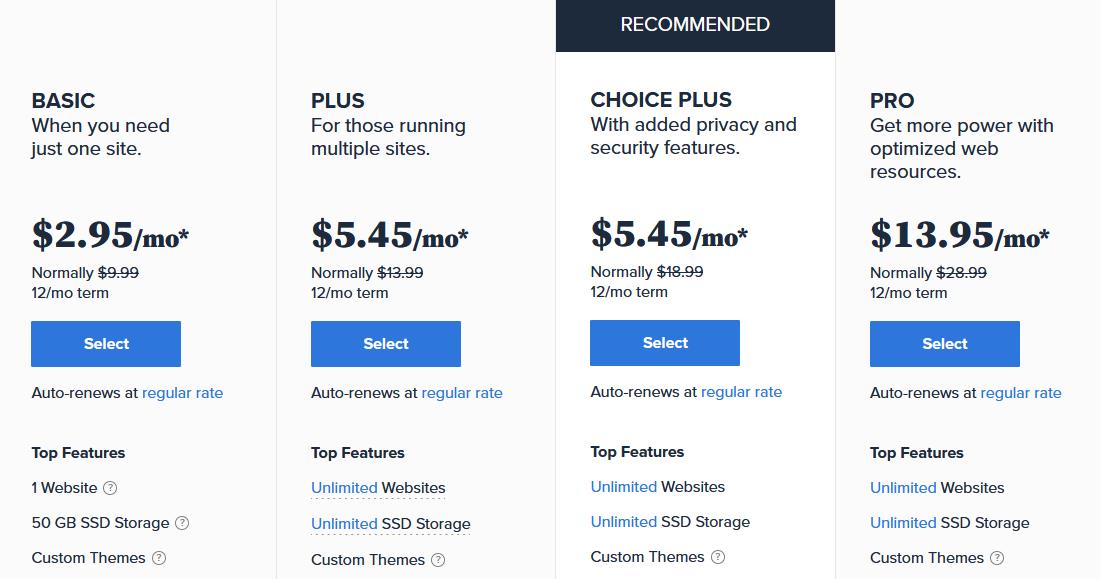Click the $13.95/mo Pro price
The height and width of the screenshot is (579, 1101).
tap(959, 234)
